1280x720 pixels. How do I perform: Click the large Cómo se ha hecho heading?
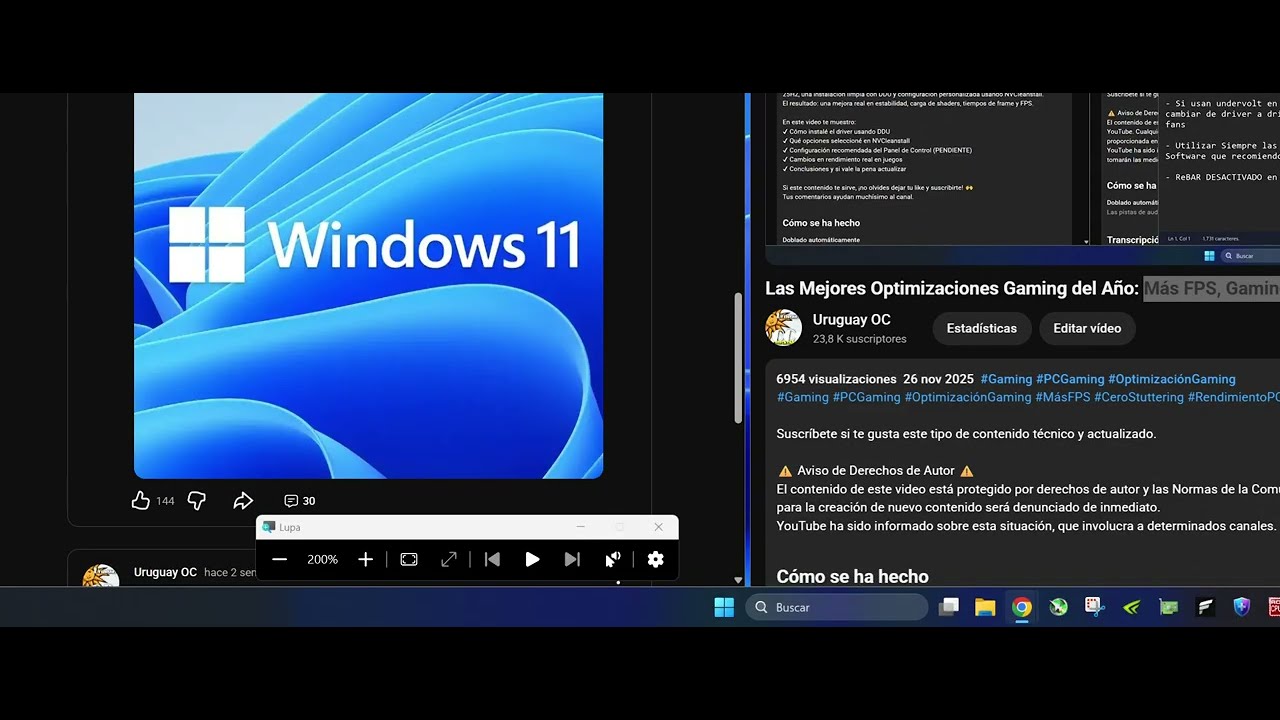tap(852, 577)
